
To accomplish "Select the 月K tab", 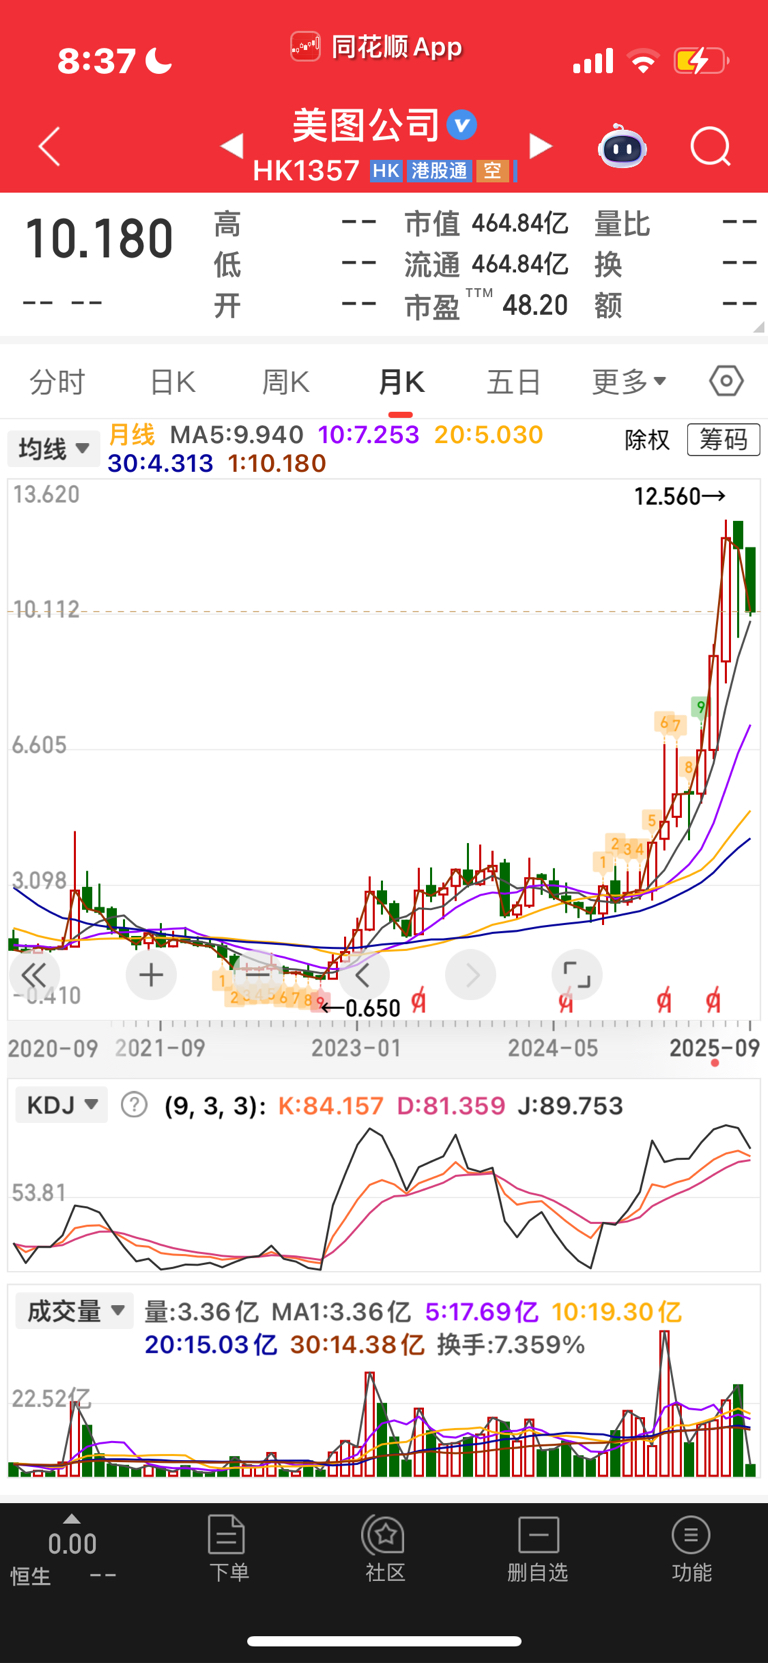I will pyautogui.click(x=401, y=382).
